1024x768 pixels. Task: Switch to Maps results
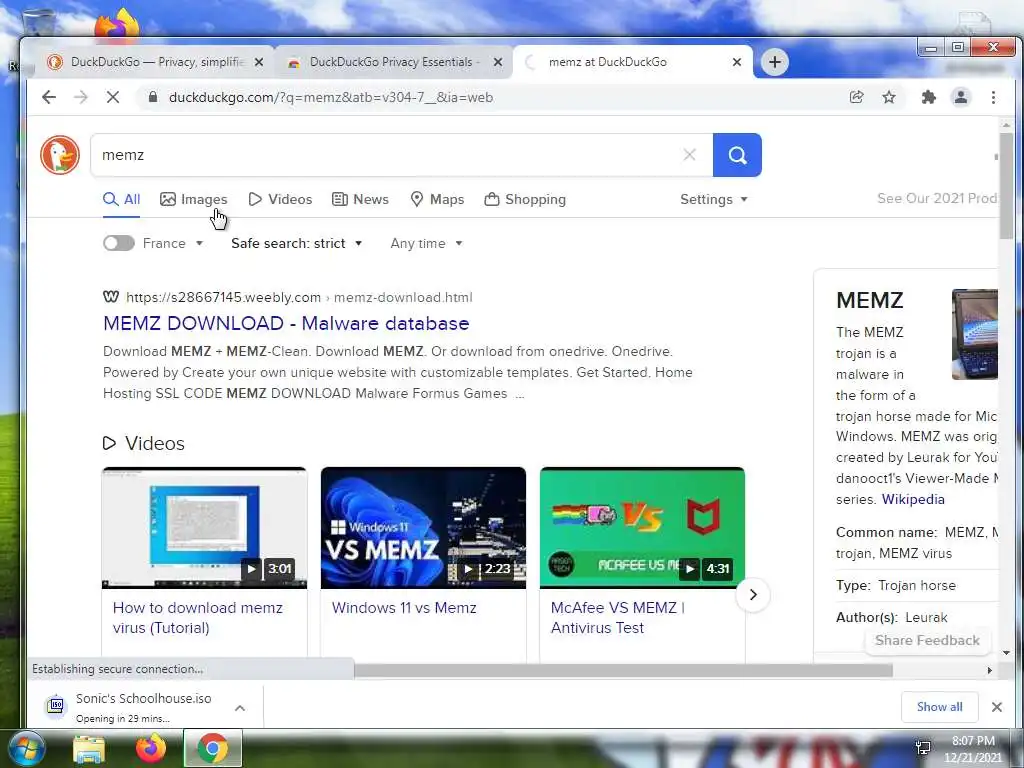click(437, 199)
